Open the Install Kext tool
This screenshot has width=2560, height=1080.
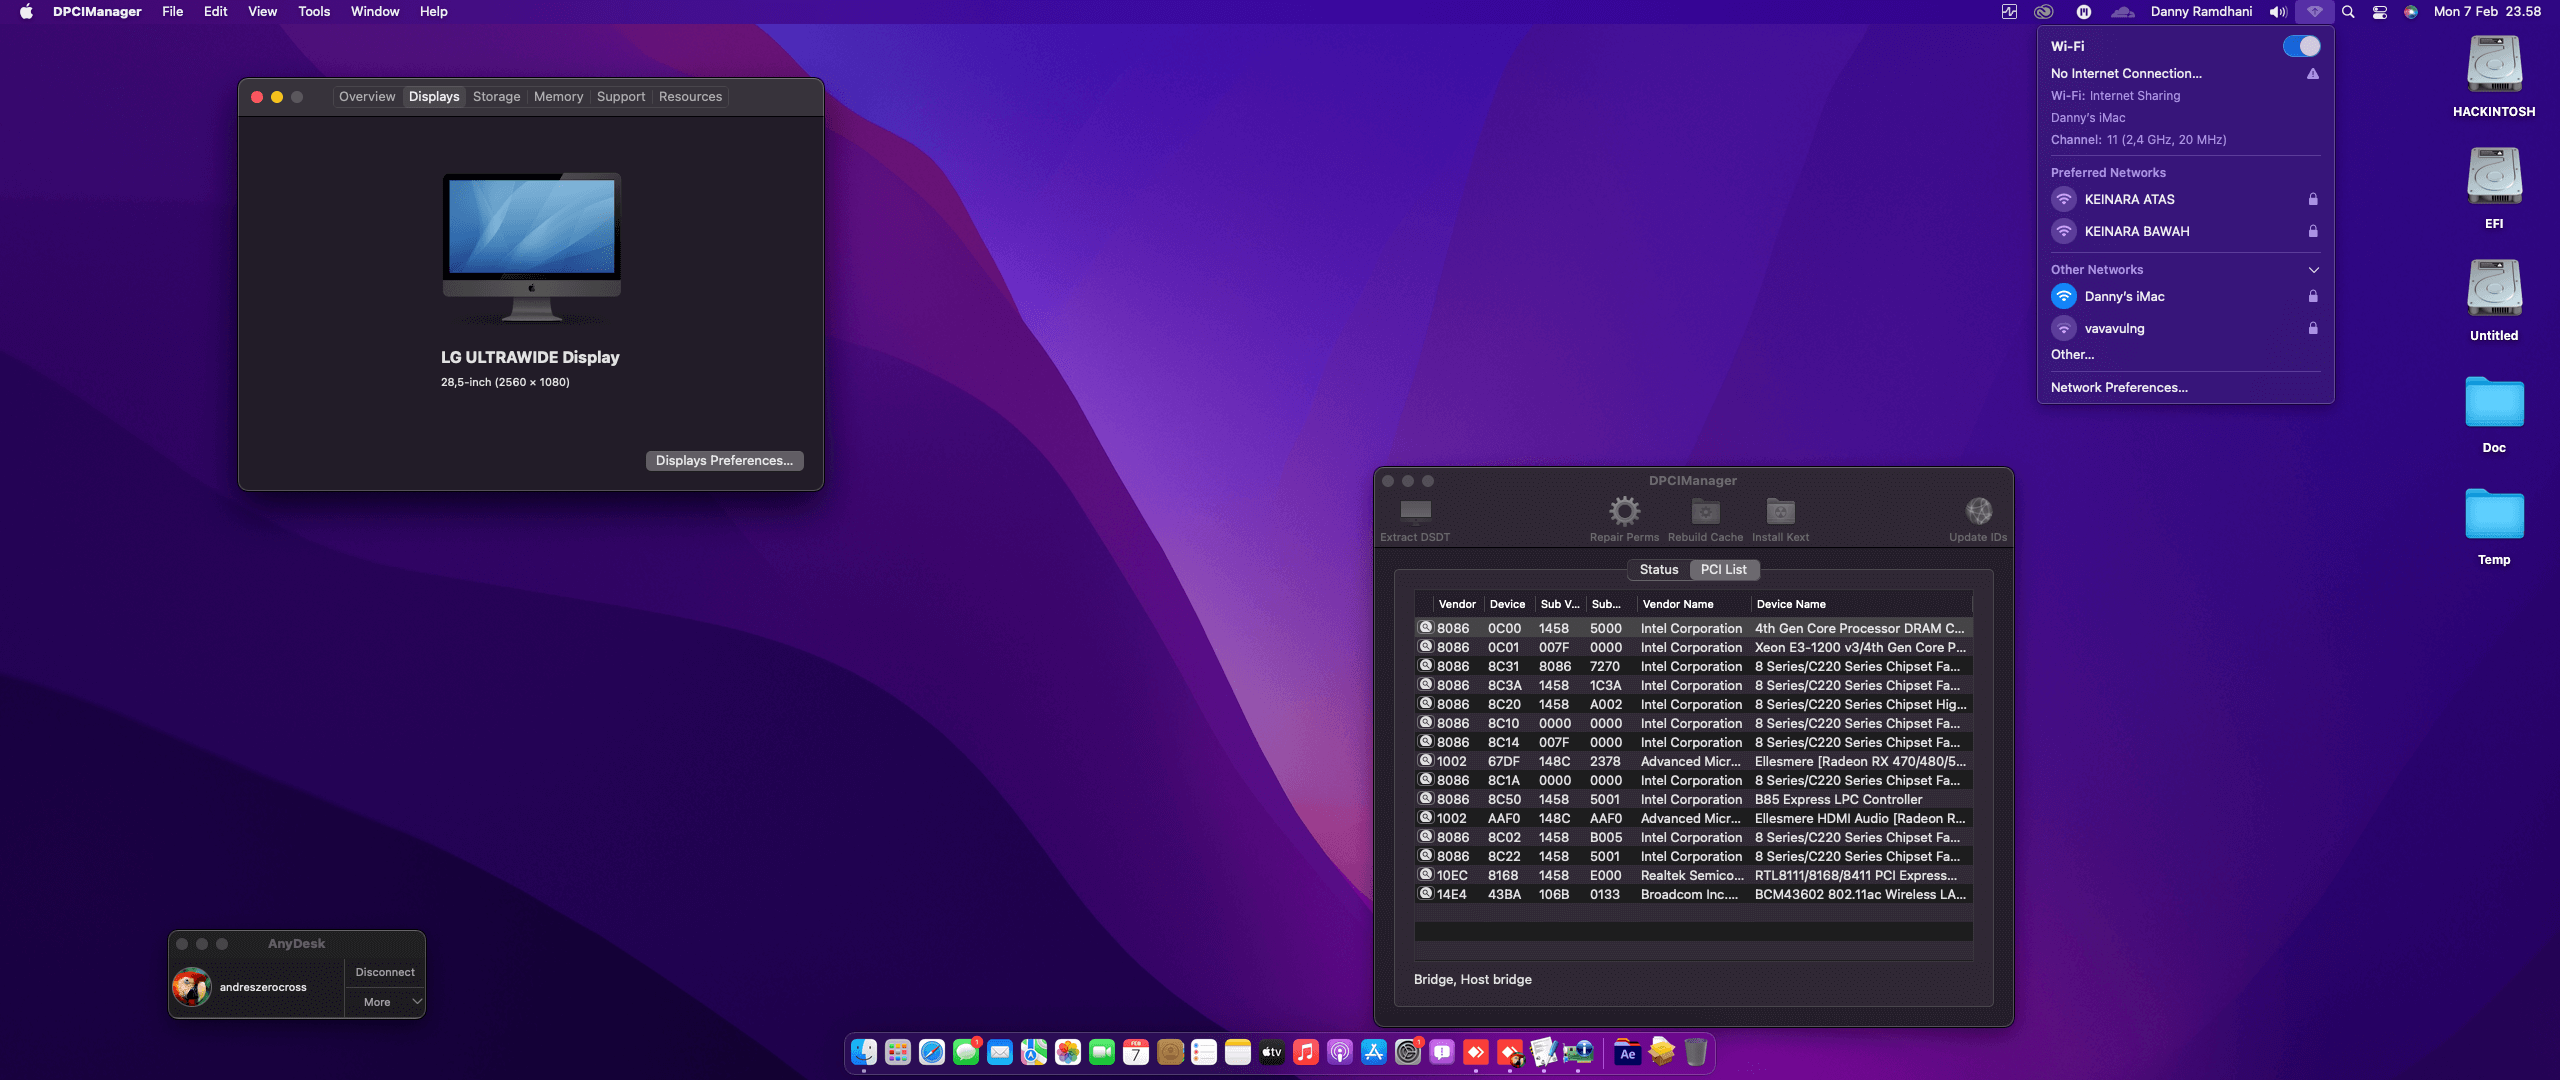point(1779,510)
